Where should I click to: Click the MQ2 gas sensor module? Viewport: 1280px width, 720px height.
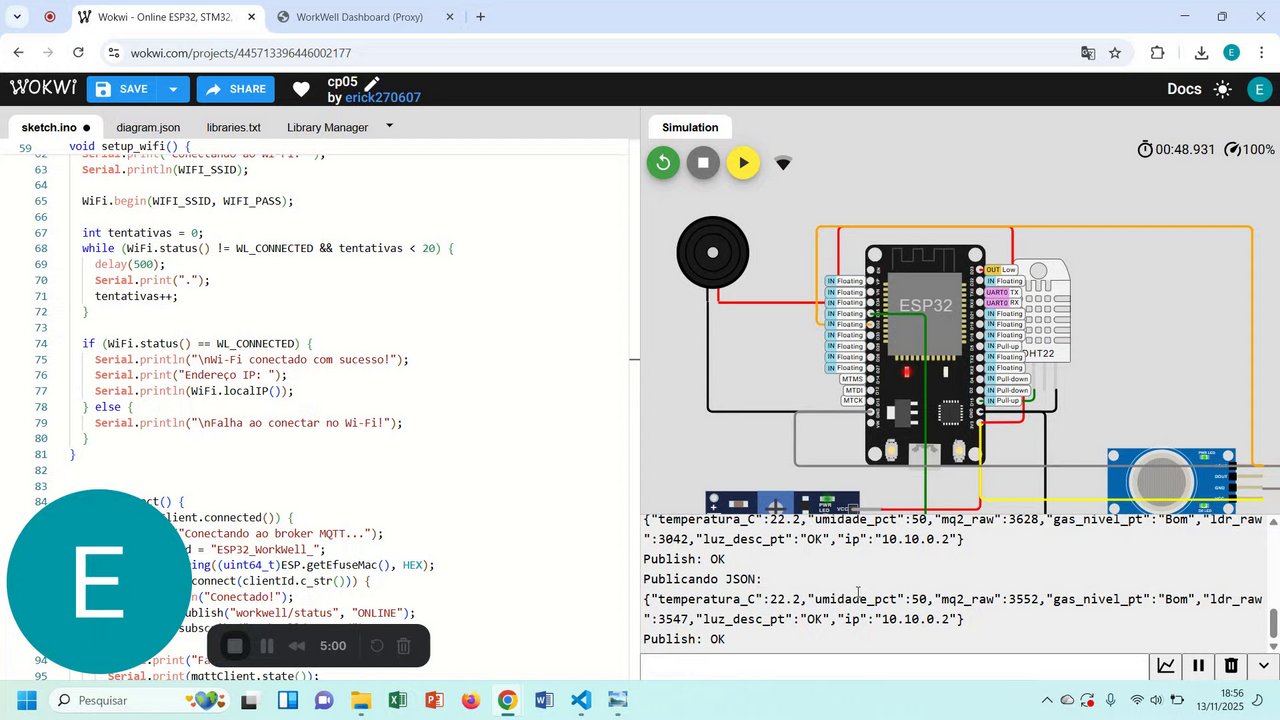pyautogui.click(x=1172, y=481)
